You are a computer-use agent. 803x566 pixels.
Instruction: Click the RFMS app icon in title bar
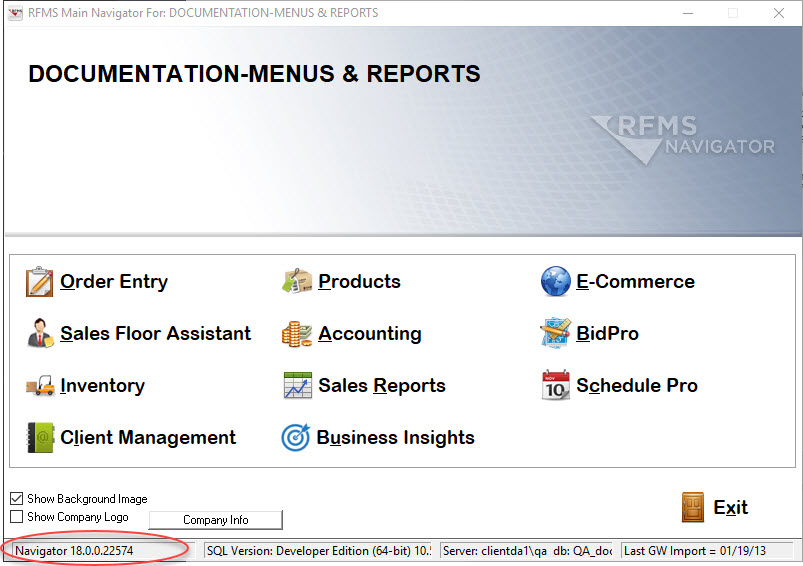(15, 13)
